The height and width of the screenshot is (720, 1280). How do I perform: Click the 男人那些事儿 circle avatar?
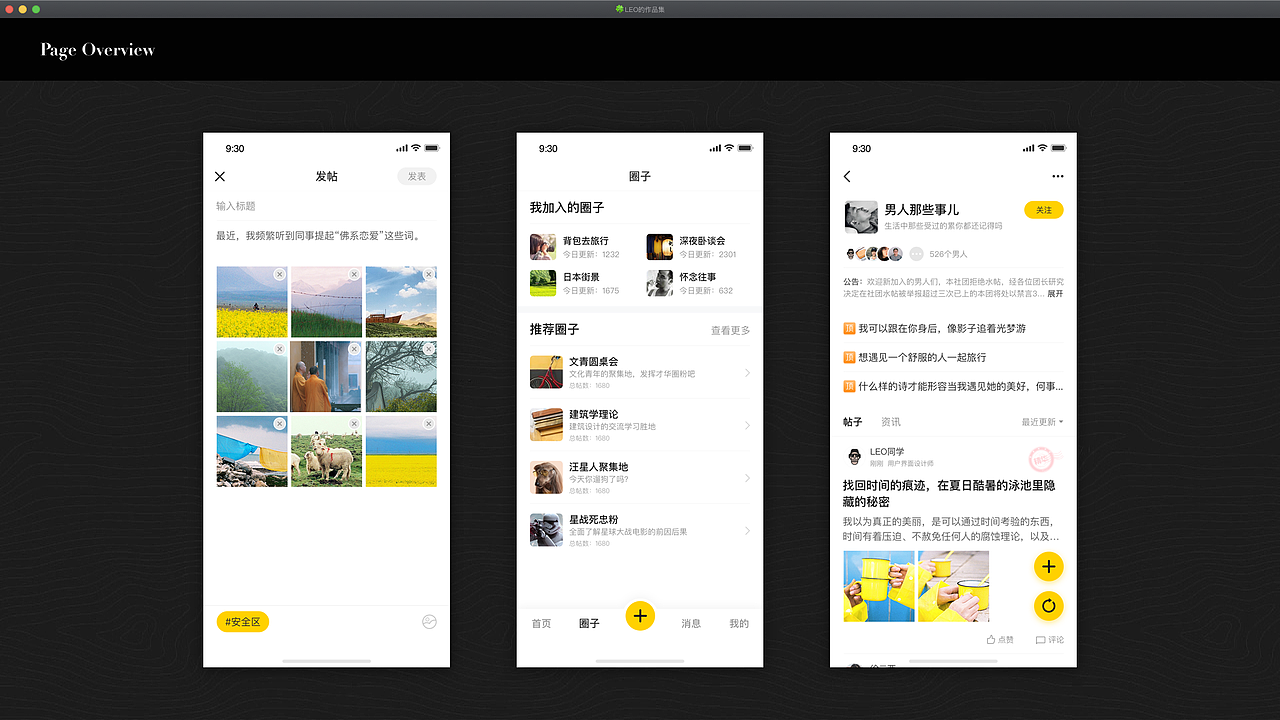[x=861, y=217]
